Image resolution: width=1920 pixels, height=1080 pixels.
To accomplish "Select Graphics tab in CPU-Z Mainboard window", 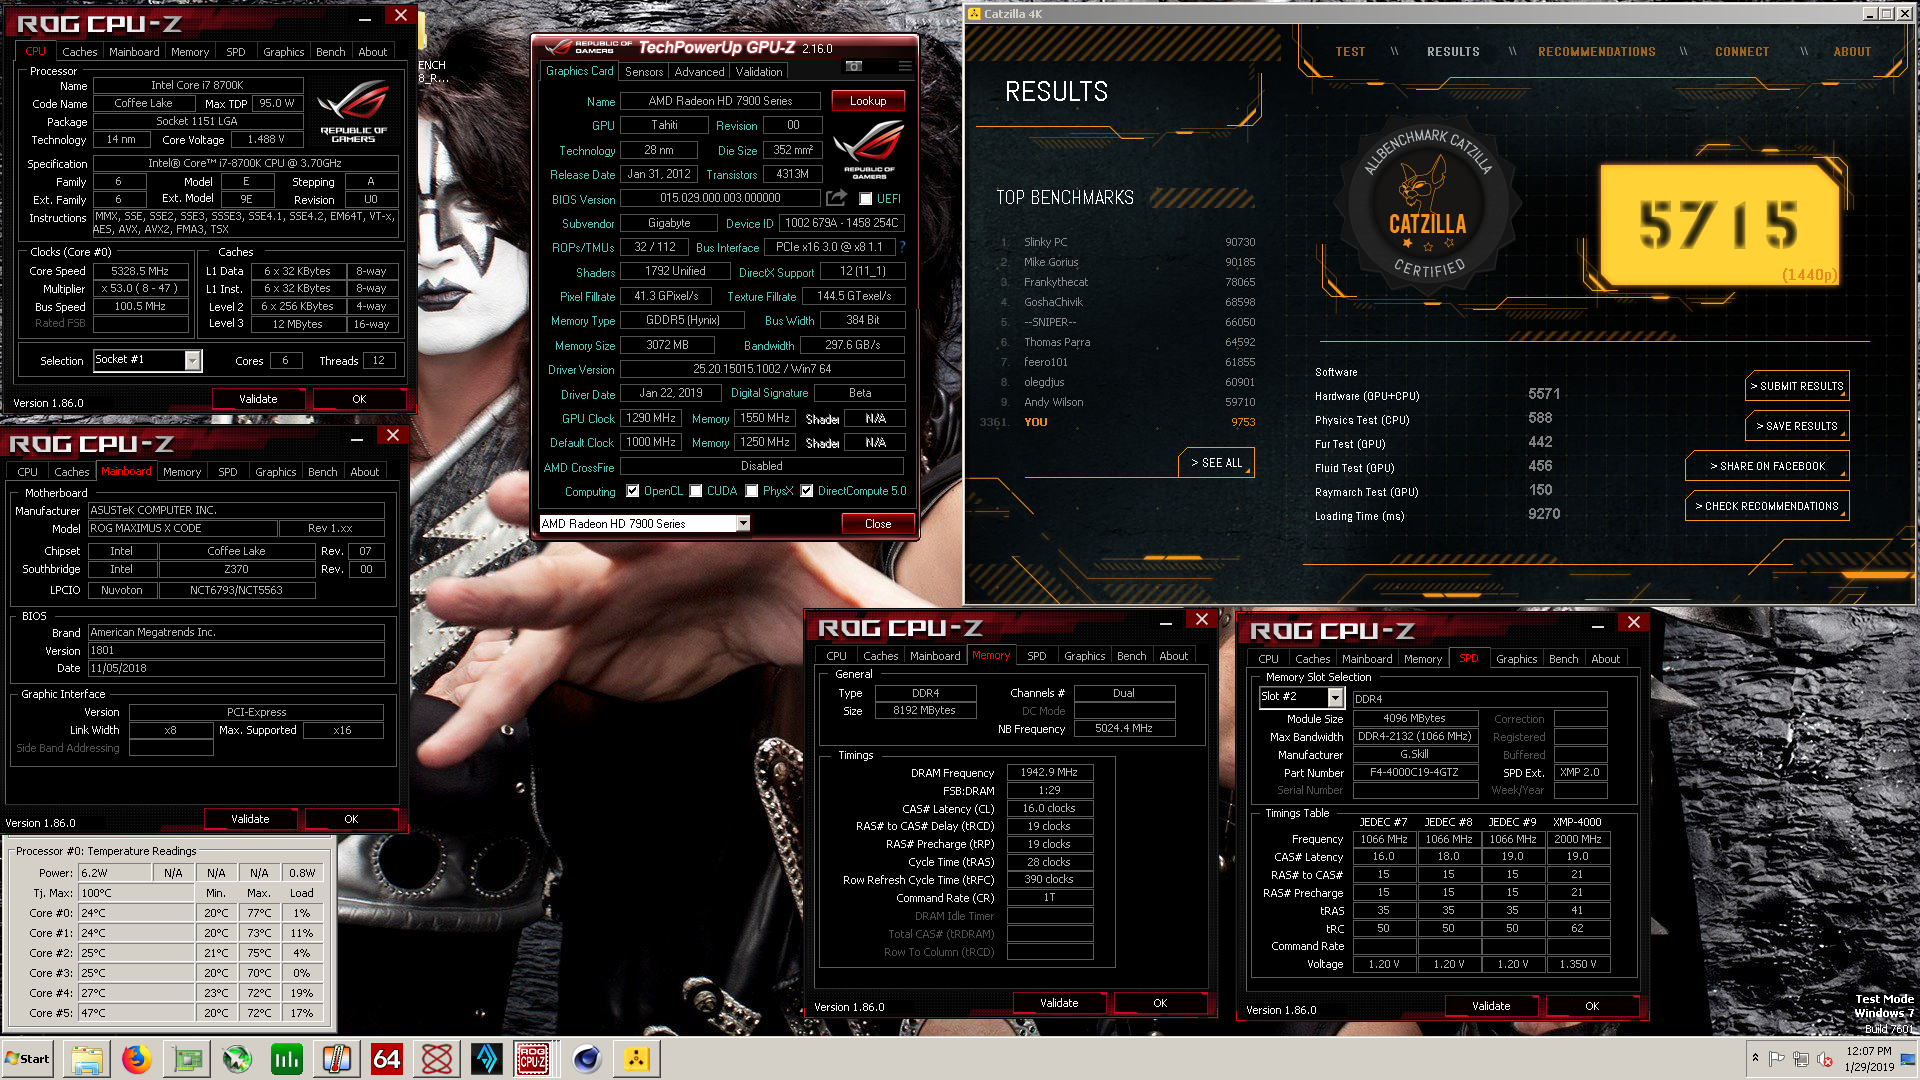I will (275, 472).
